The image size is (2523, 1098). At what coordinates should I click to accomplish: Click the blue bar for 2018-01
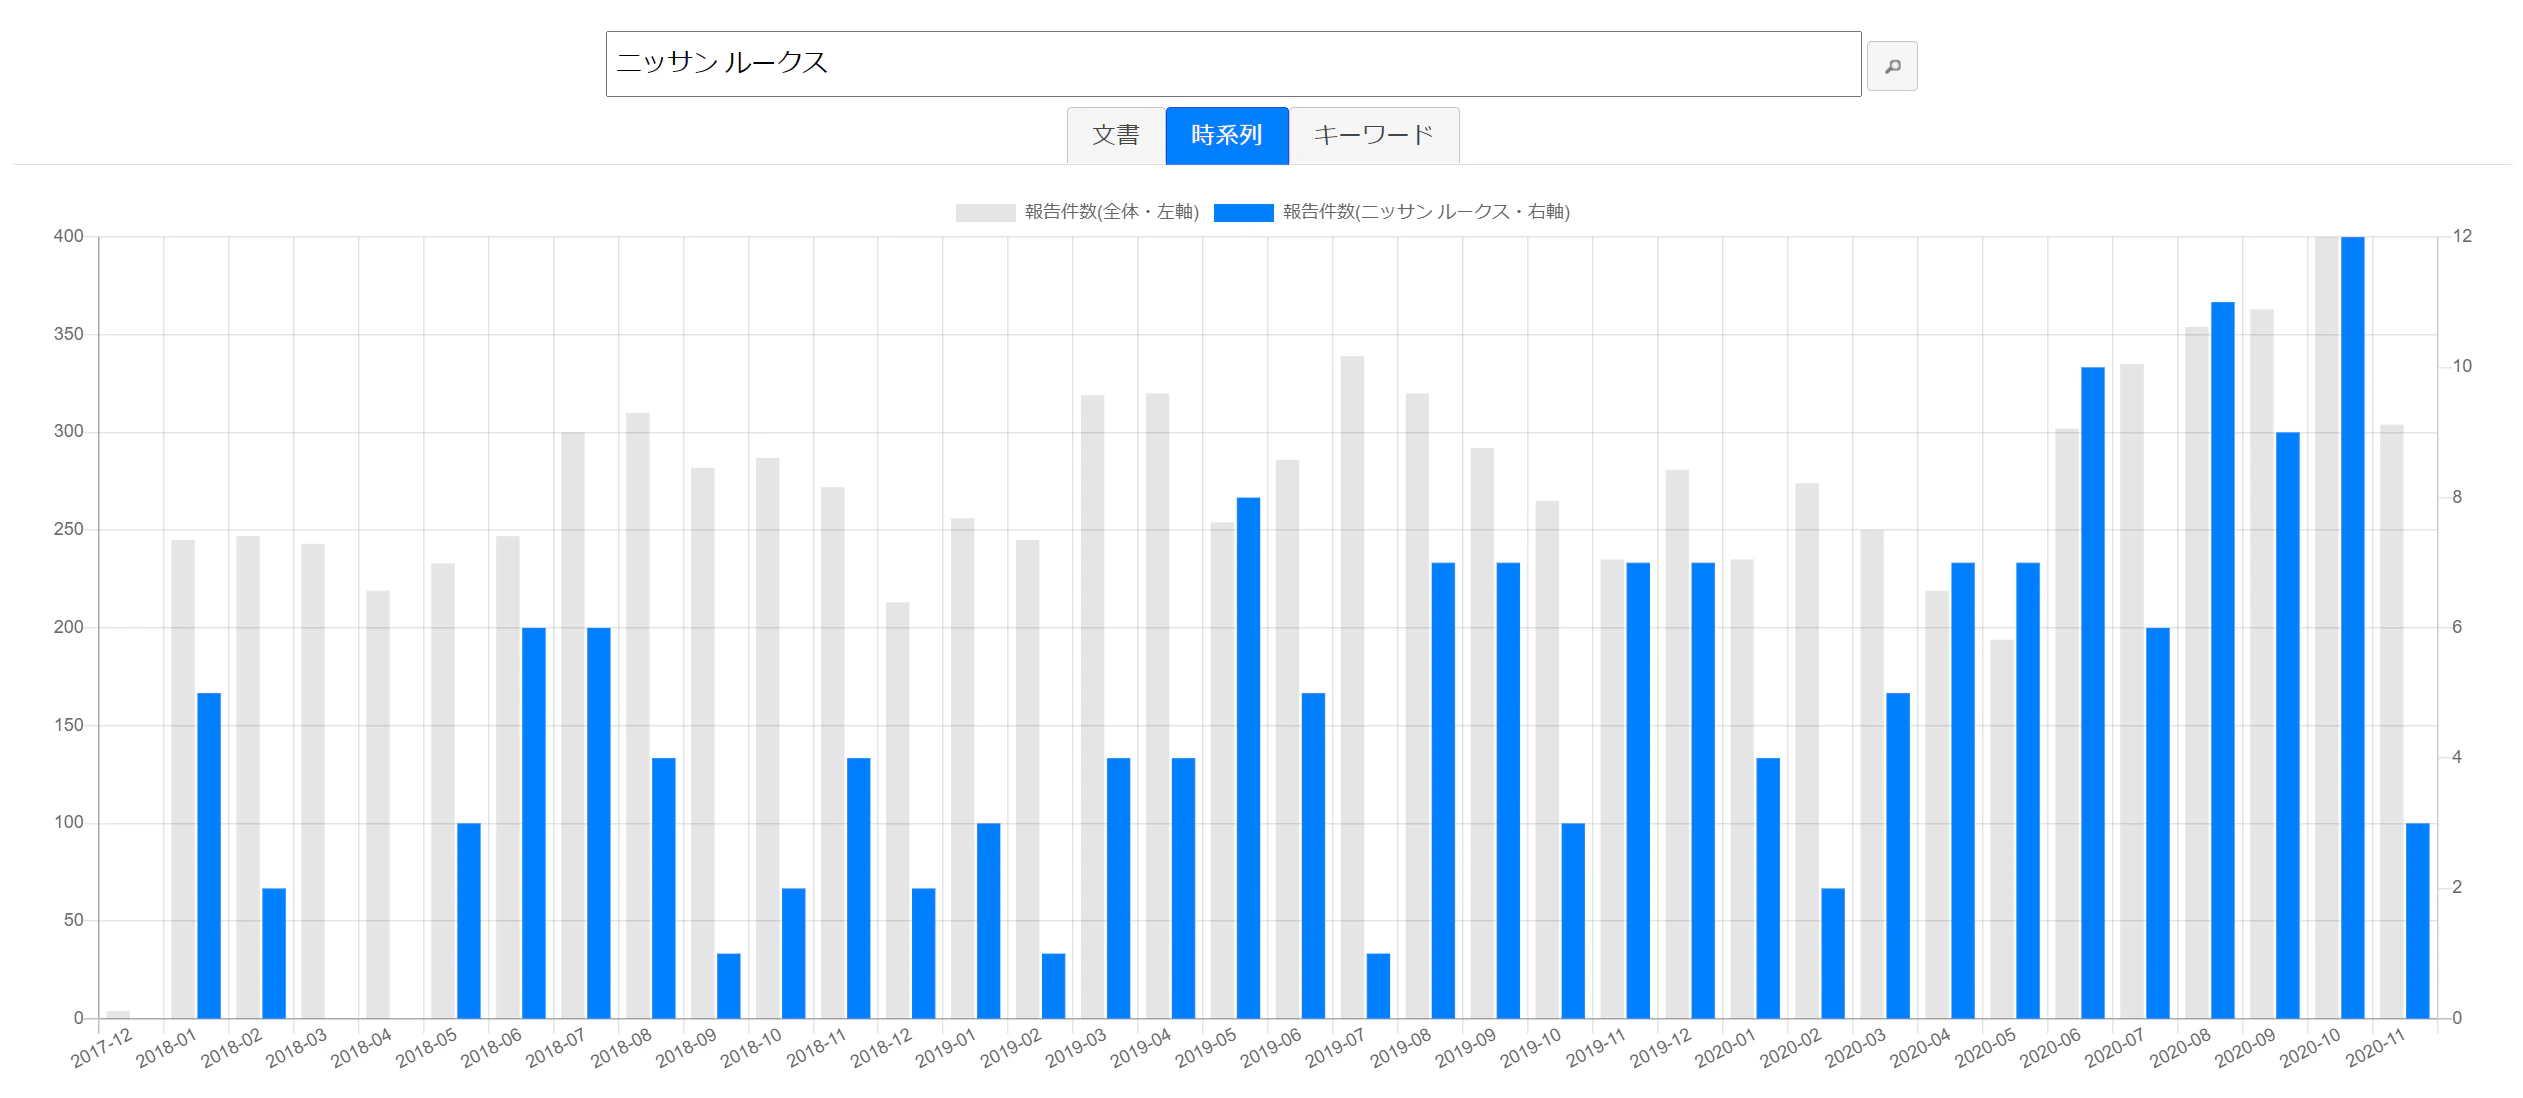coord(209,855)
